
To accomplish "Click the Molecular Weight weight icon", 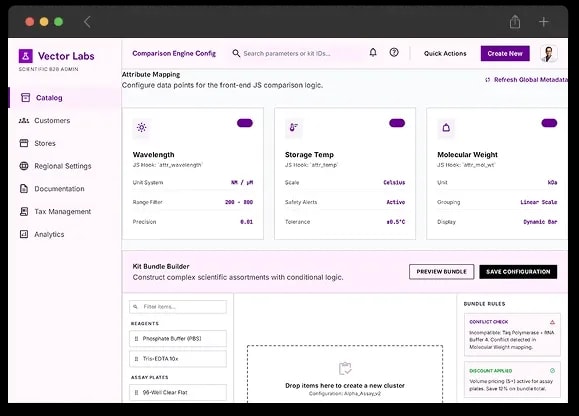I will 446,128.
